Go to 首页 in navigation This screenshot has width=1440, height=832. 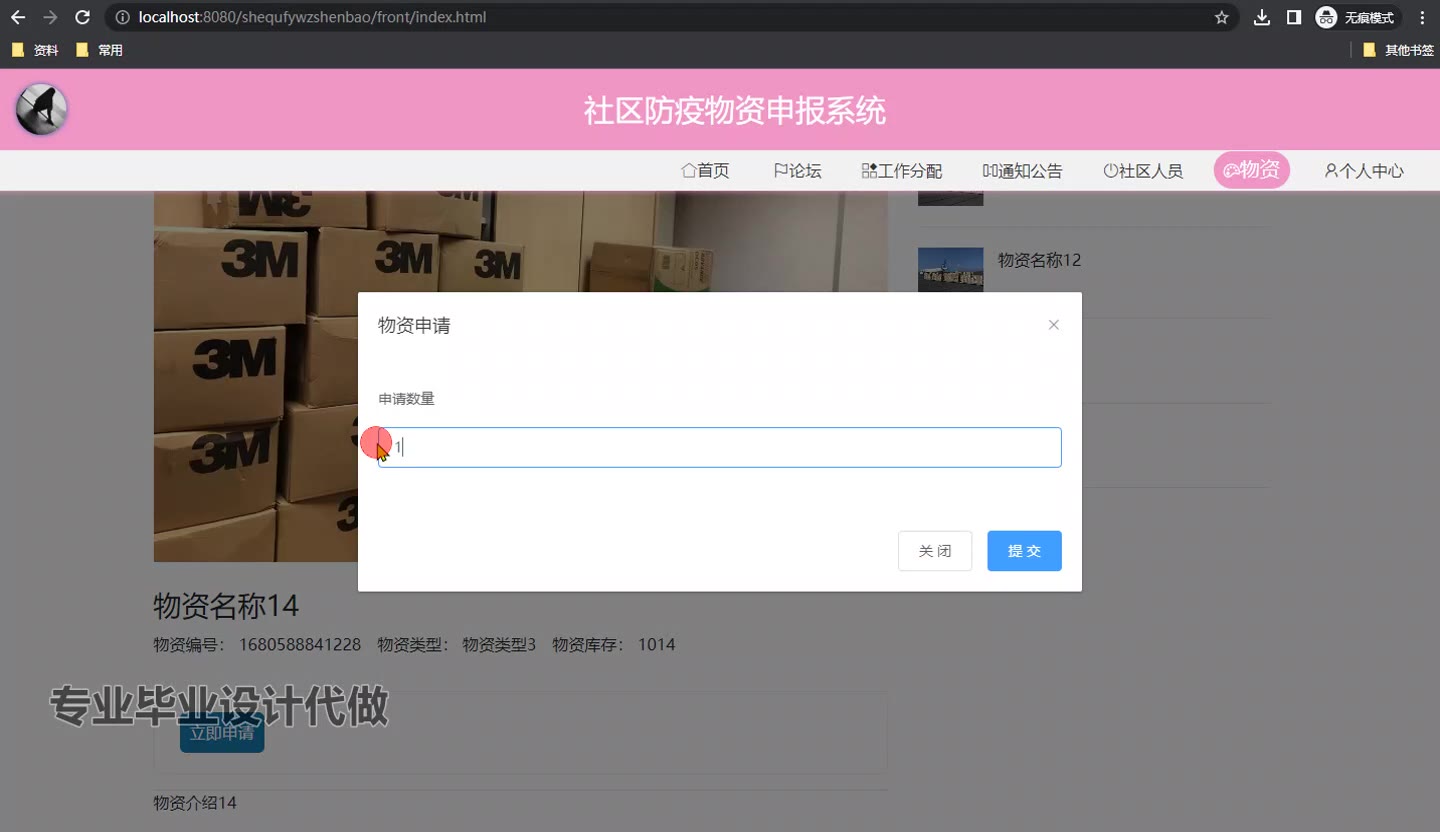pos(705,171)
